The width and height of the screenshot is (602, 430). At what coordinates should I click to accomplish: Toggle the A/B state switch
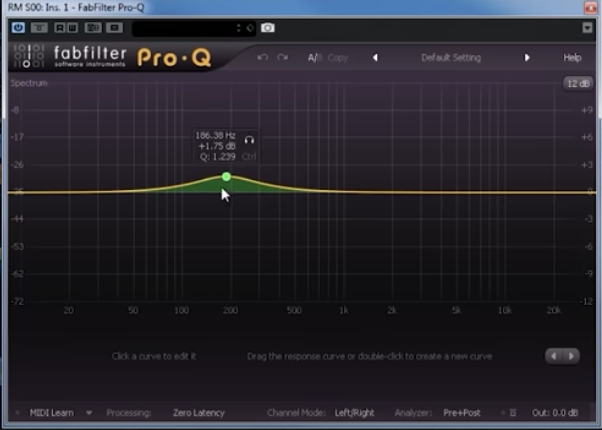click(x=315, y=58)
